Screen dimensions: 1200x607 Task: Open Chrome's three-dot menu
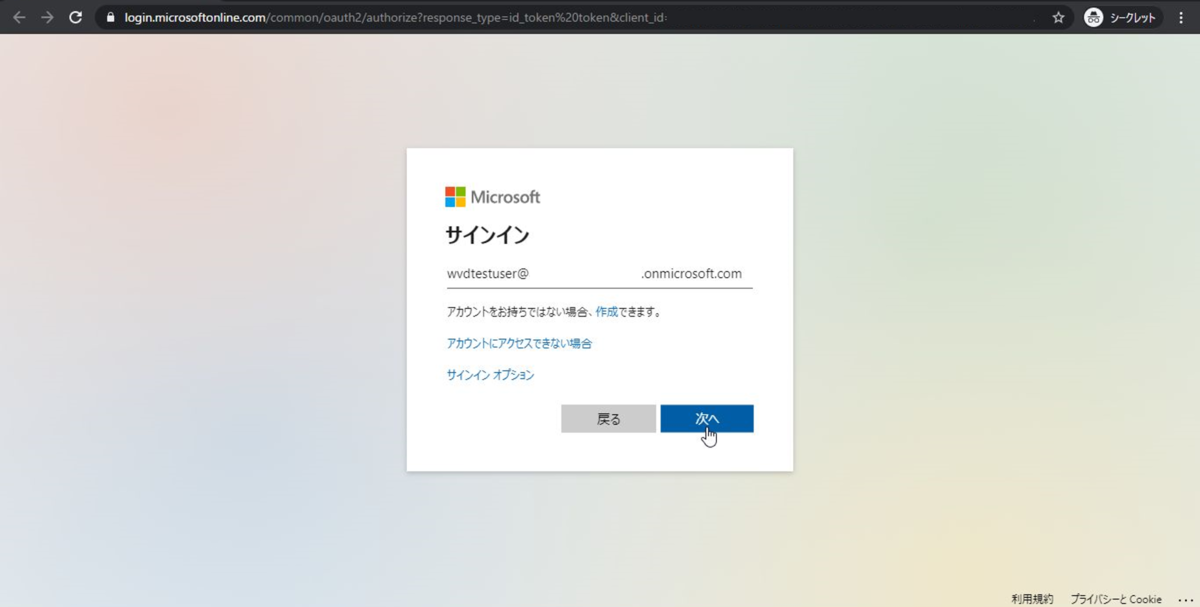pos(1181,16)
